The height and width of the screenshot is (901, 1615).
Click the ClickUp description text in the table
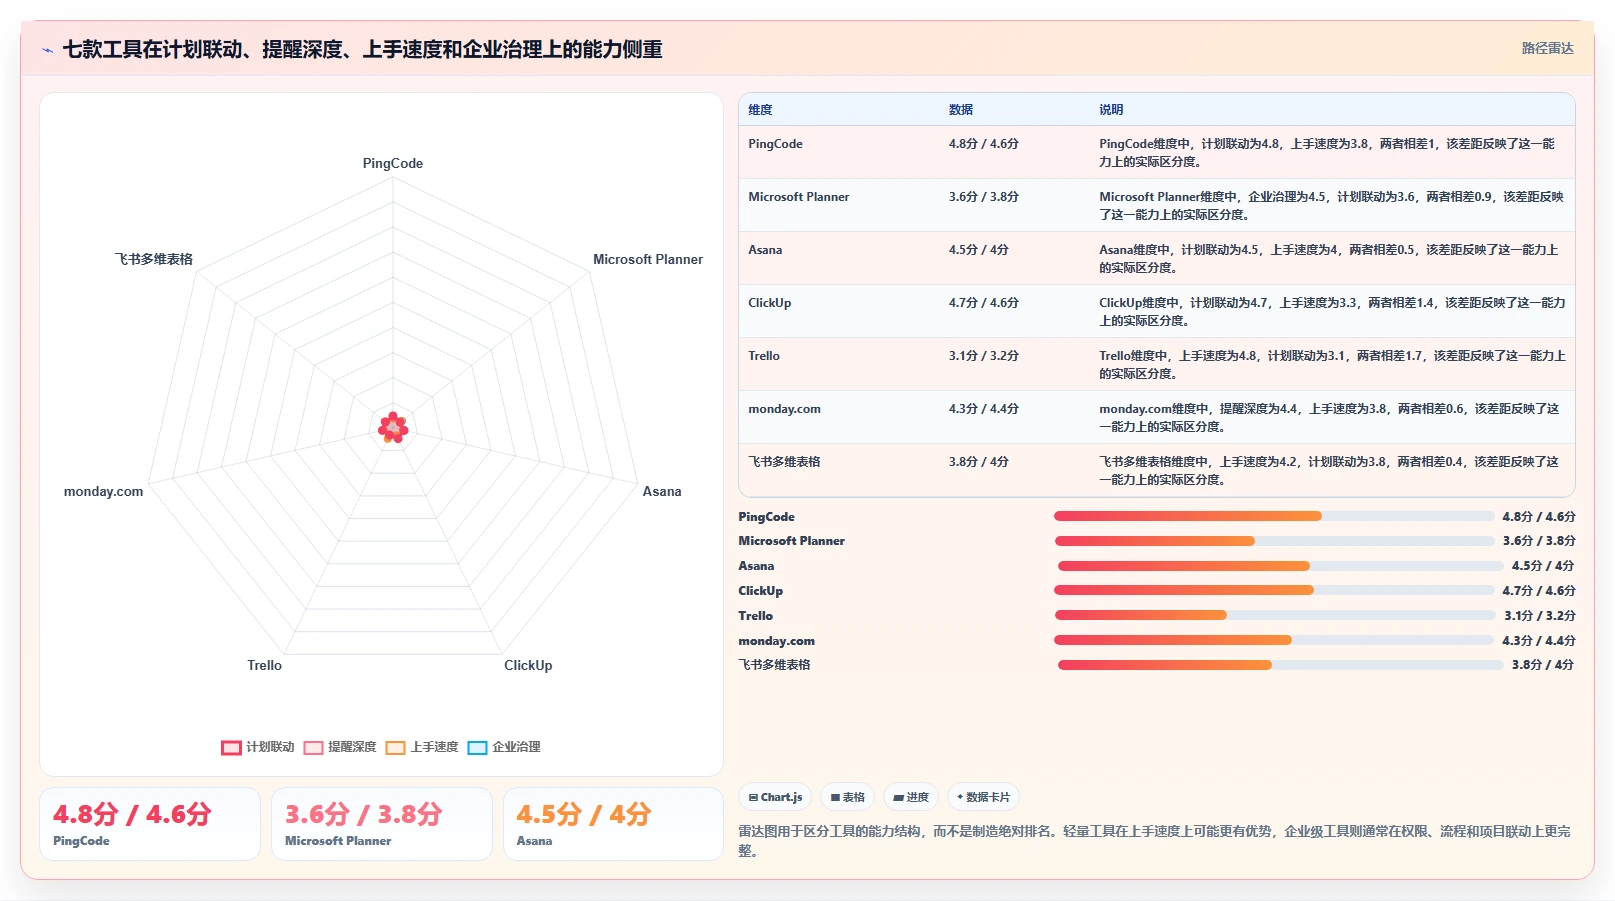[x=1332, y=312]
